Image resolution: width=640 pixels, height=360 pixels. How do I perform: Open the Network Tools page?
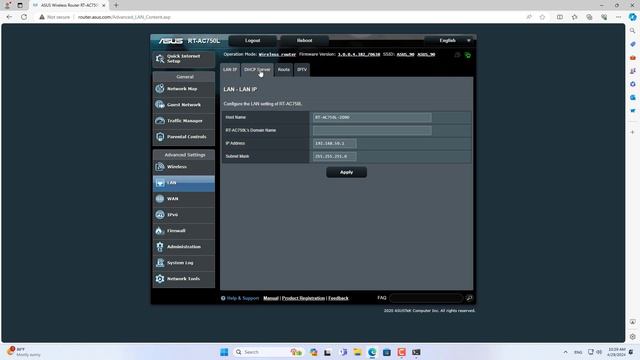point(184,279)
